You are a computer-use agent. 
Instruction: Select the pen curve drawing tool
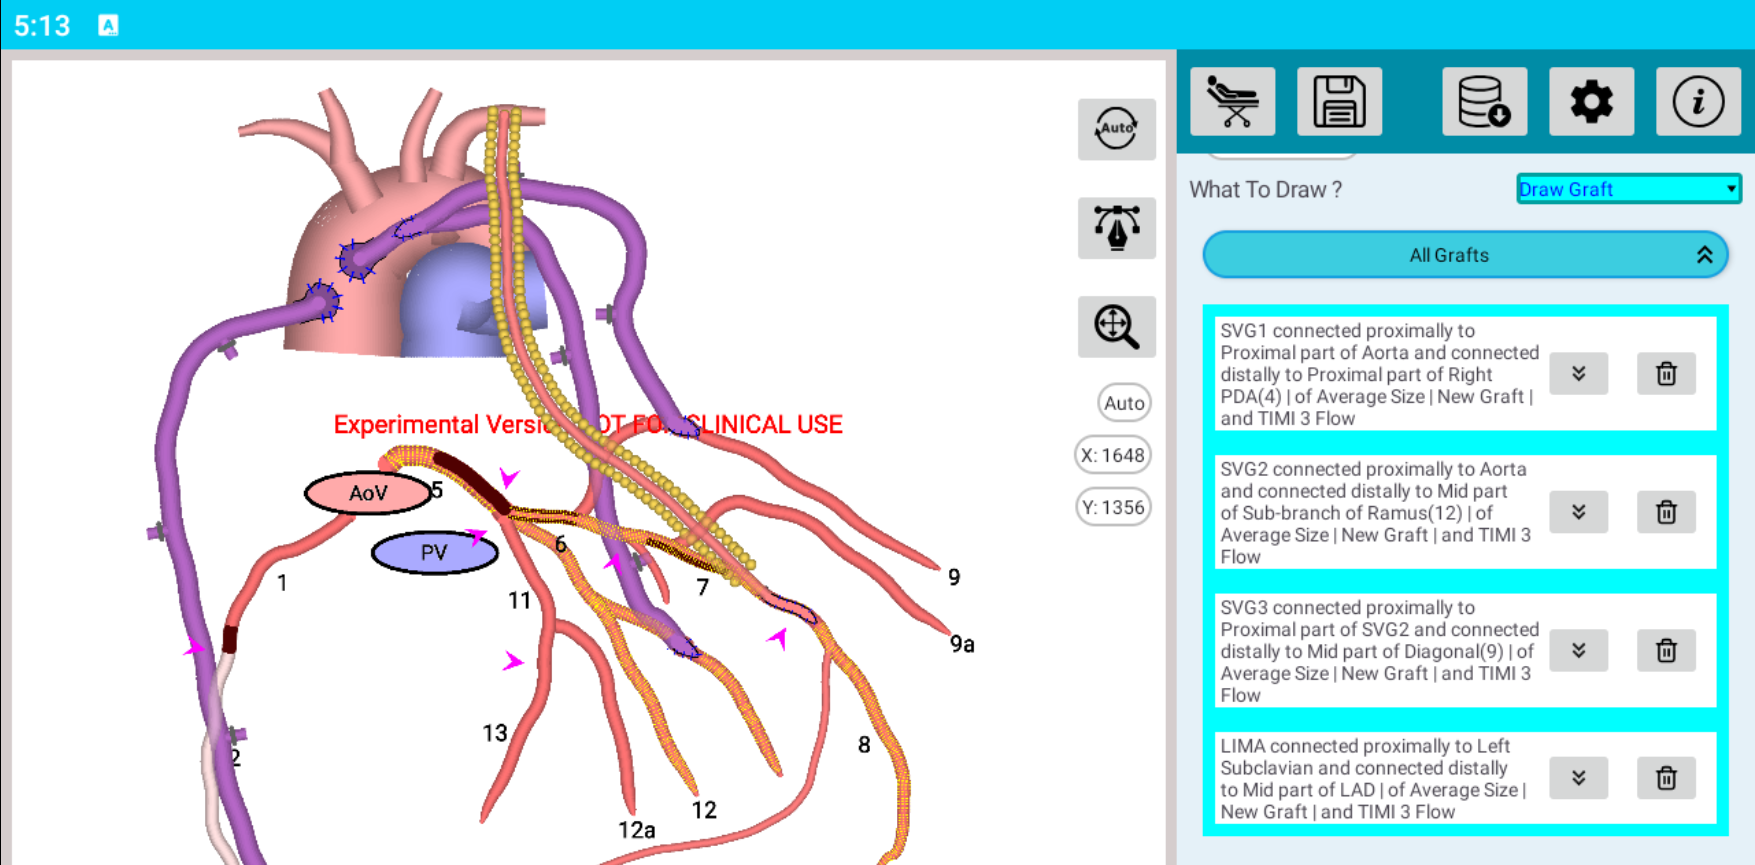(1116, 228)
